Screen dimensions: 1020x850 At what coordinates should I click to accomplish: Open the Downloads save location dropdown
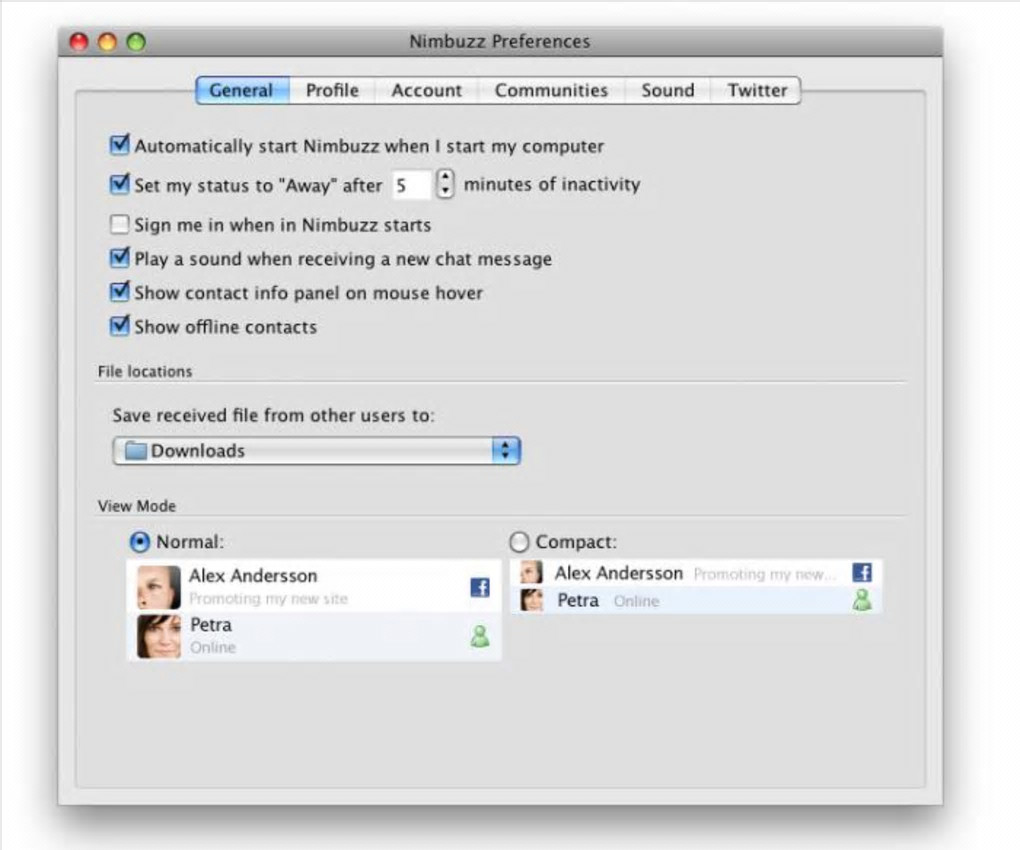[317, 451]
